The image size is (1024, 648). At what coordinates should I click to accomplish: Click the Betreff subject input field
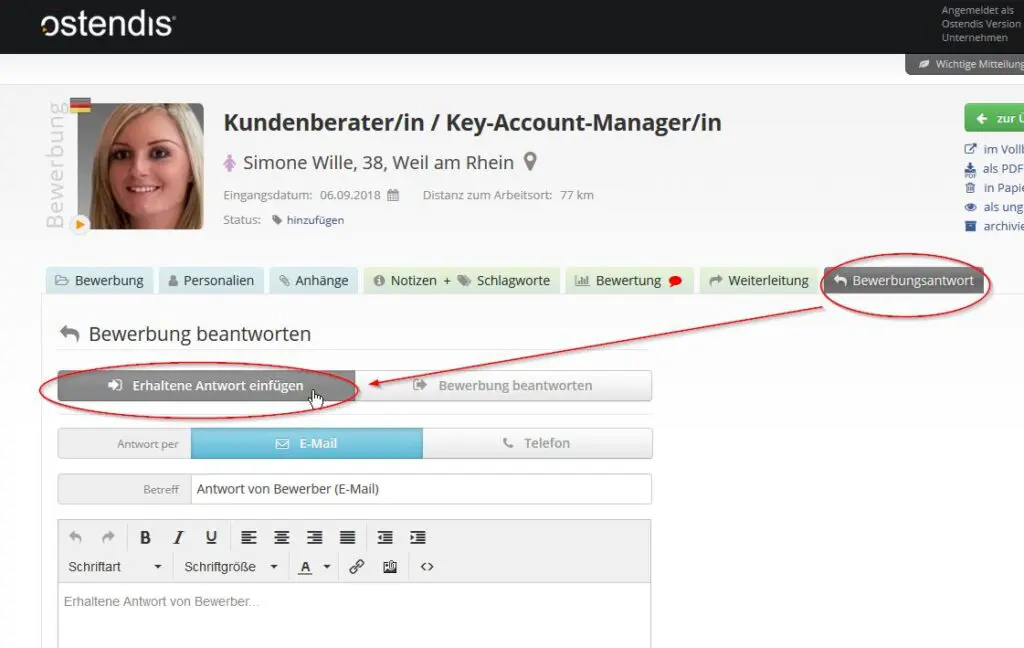tap(421, 489)
